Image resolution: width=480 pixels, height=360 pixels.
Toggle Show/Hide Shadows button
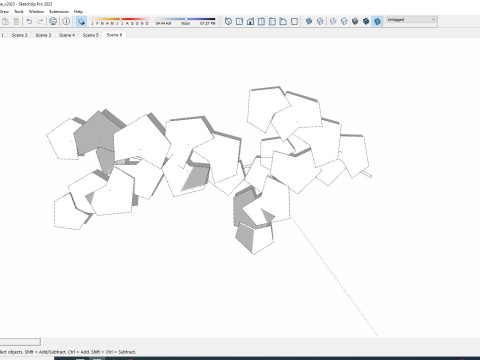(x=81, y=22)
